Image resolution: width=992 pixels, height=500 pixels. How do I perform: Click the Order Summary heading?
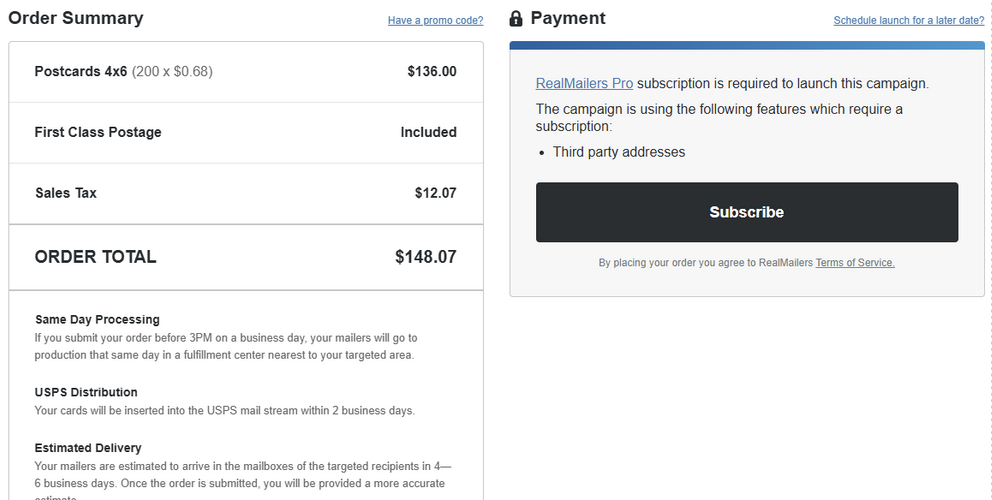click(x=76, y=18)
